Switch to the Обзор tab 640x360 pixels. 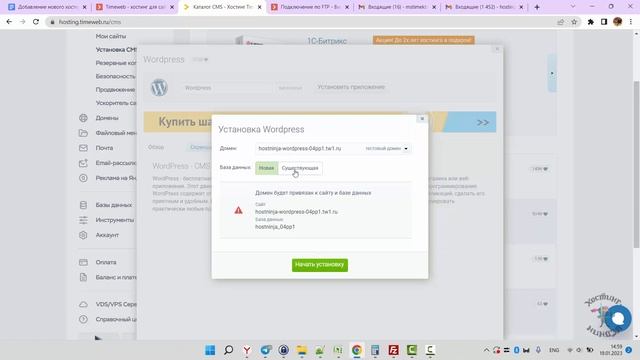tap(156, 147)
